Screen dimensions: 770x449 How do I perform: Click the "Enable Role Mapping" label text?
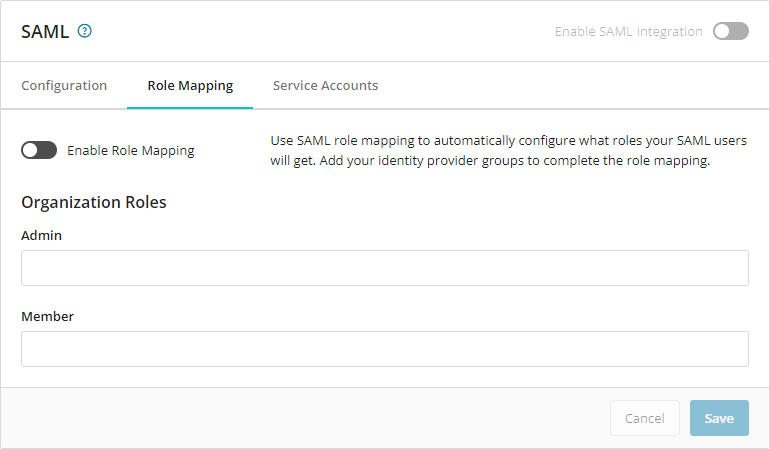(130, 151)
